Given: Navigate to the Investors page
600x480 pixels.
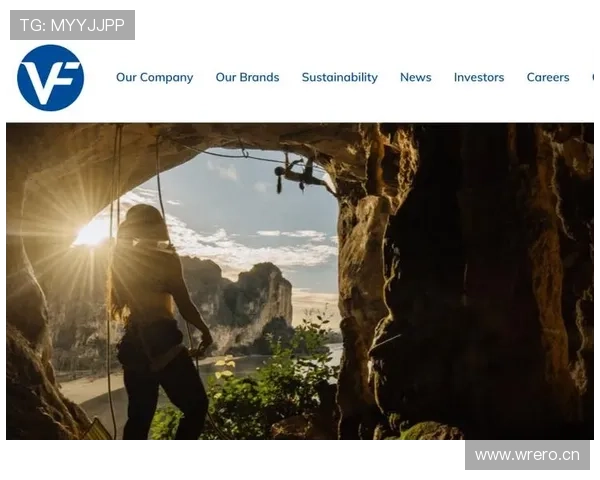Looking at the screenshot, I should tap(478, 77).
